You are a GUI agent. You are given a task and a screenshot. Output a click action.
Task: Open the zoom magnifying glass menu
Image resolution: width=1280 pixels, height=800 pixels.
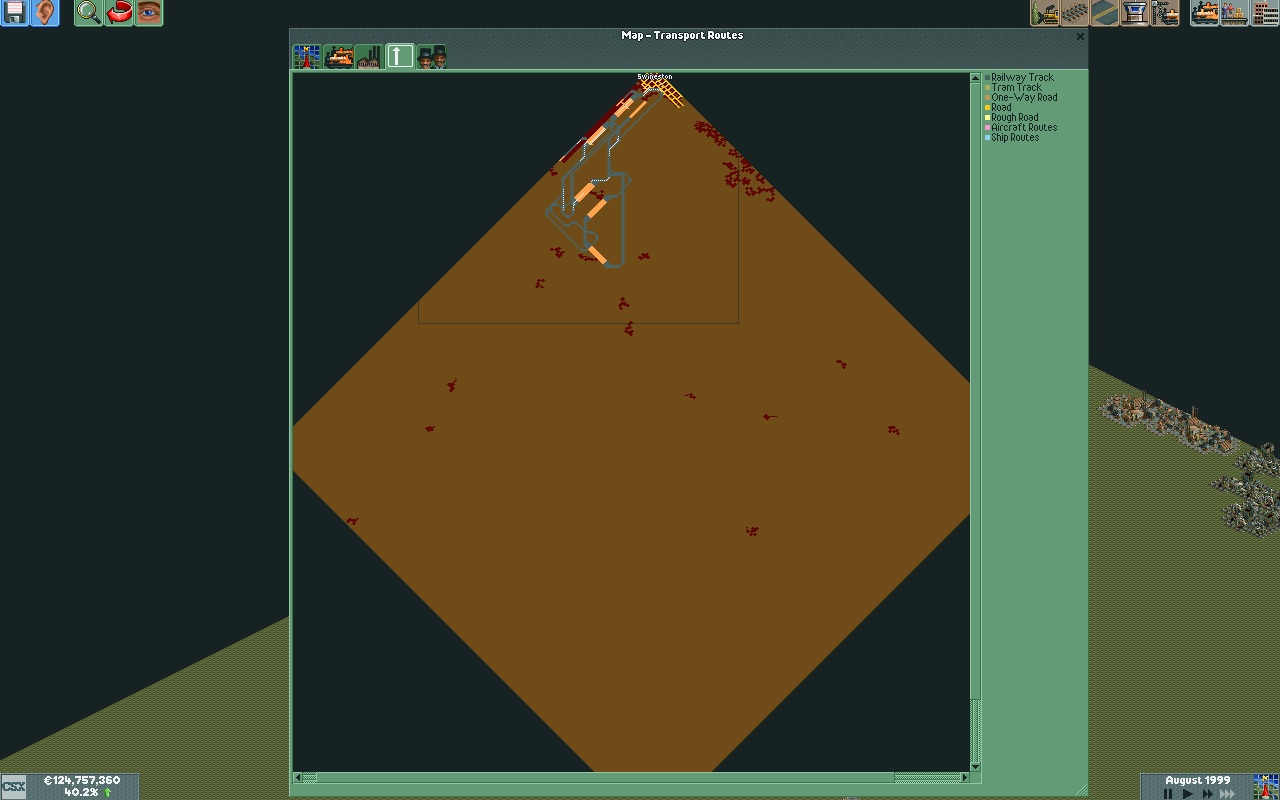88,13
